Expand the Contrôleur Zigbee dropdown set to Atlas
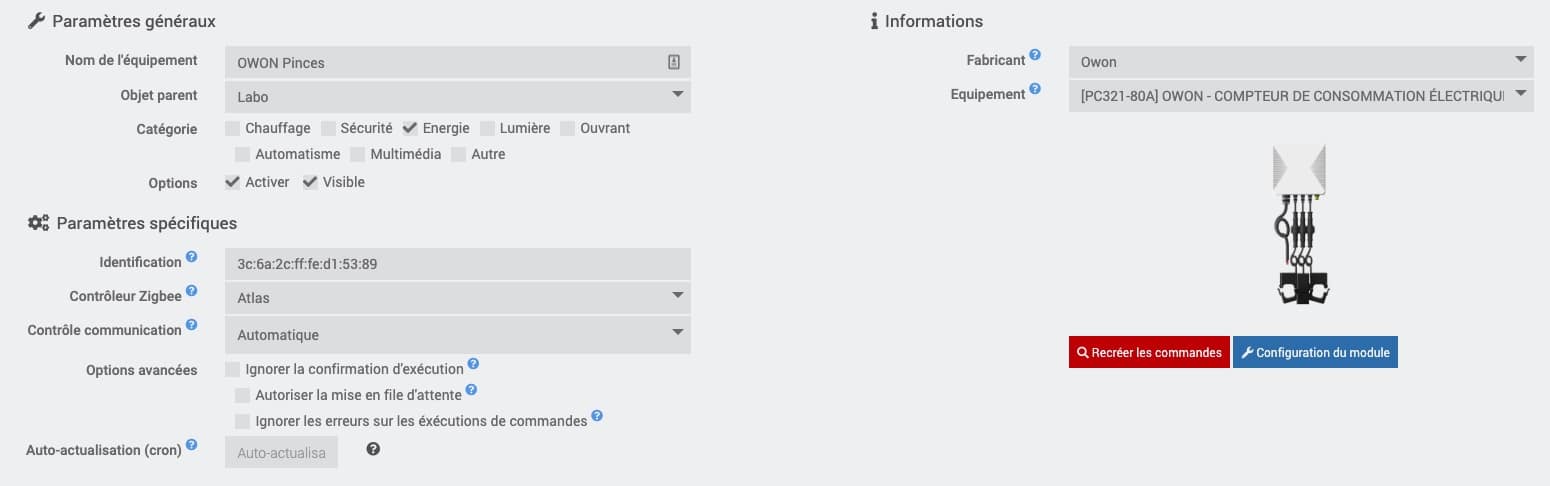Viewport: 1550px width, 486px height. coord(458,297)
